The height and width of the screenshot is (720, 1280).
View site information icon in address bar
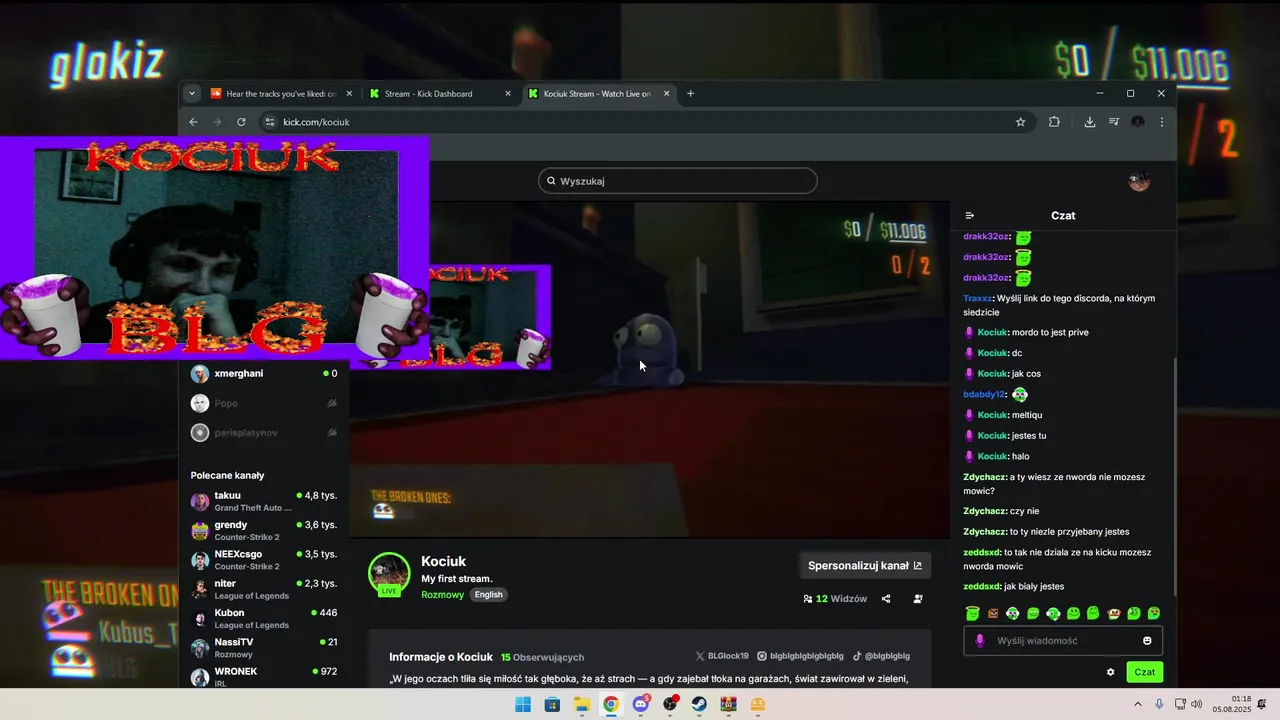click(269, 122)
